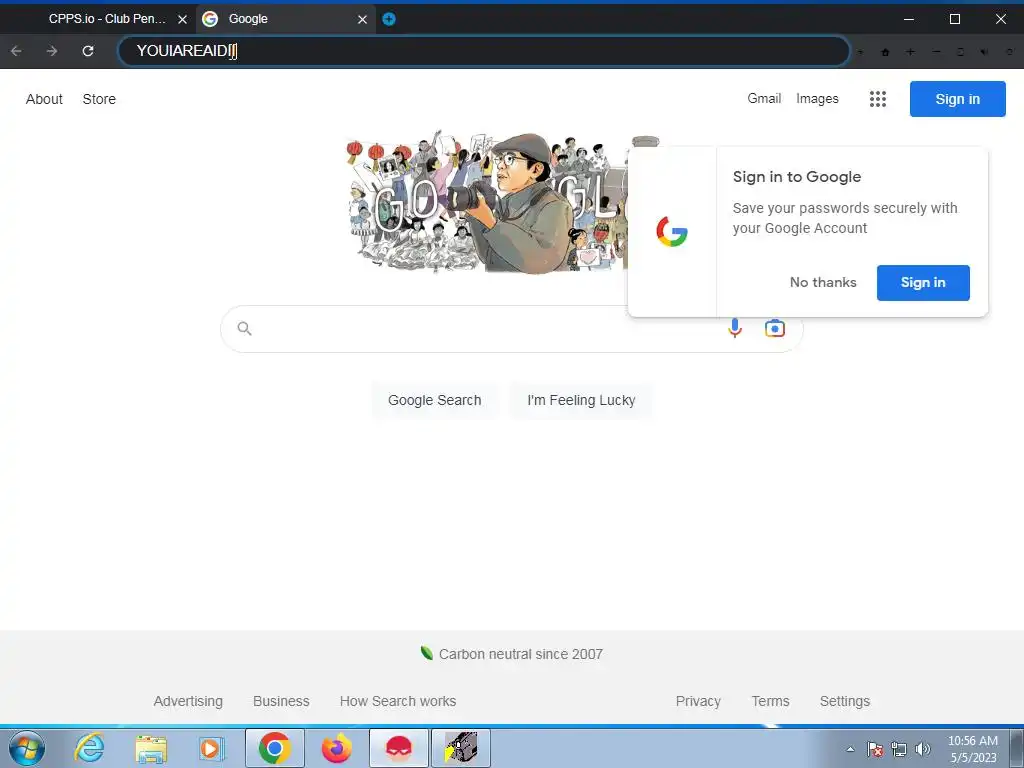Open the Store link
This screenshot has height=768, width=1024.
pyautogui.click(x=99, y=99)
